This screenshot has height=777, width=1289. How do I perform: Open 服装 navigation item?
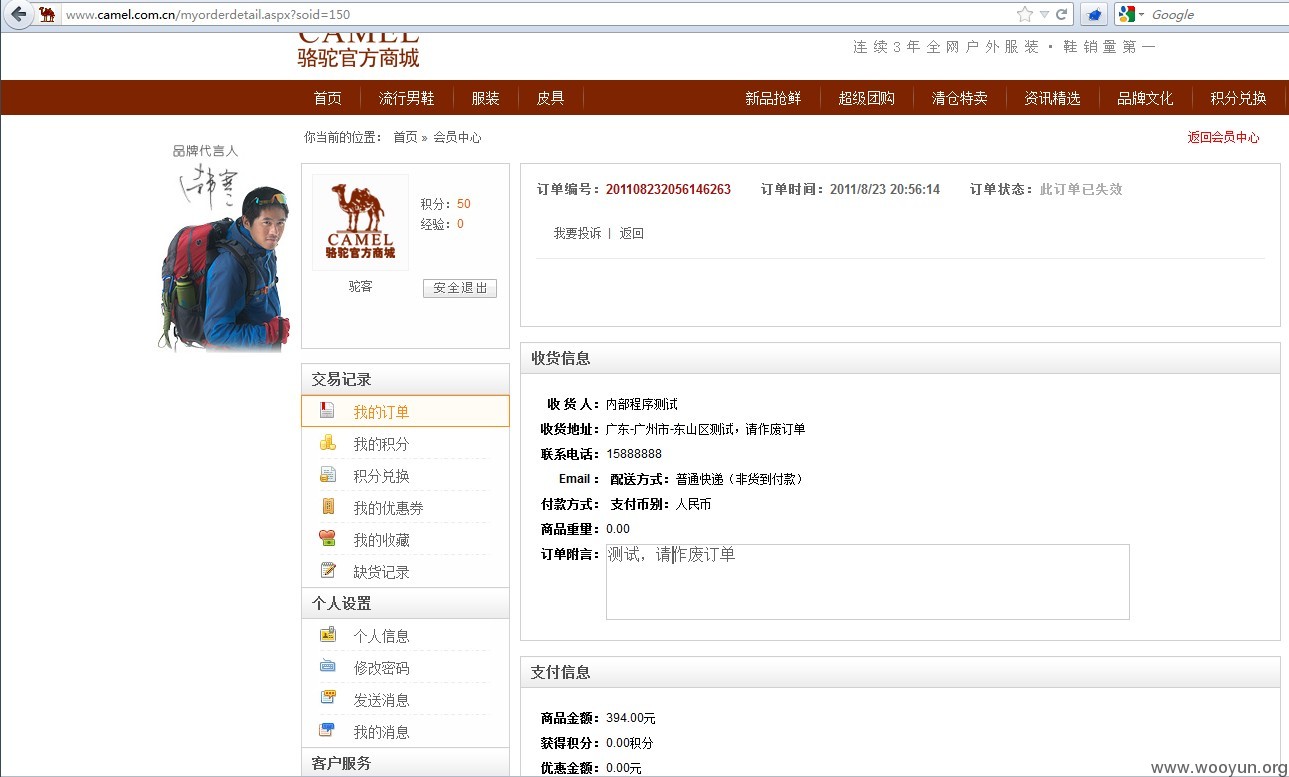coord(485,98)
